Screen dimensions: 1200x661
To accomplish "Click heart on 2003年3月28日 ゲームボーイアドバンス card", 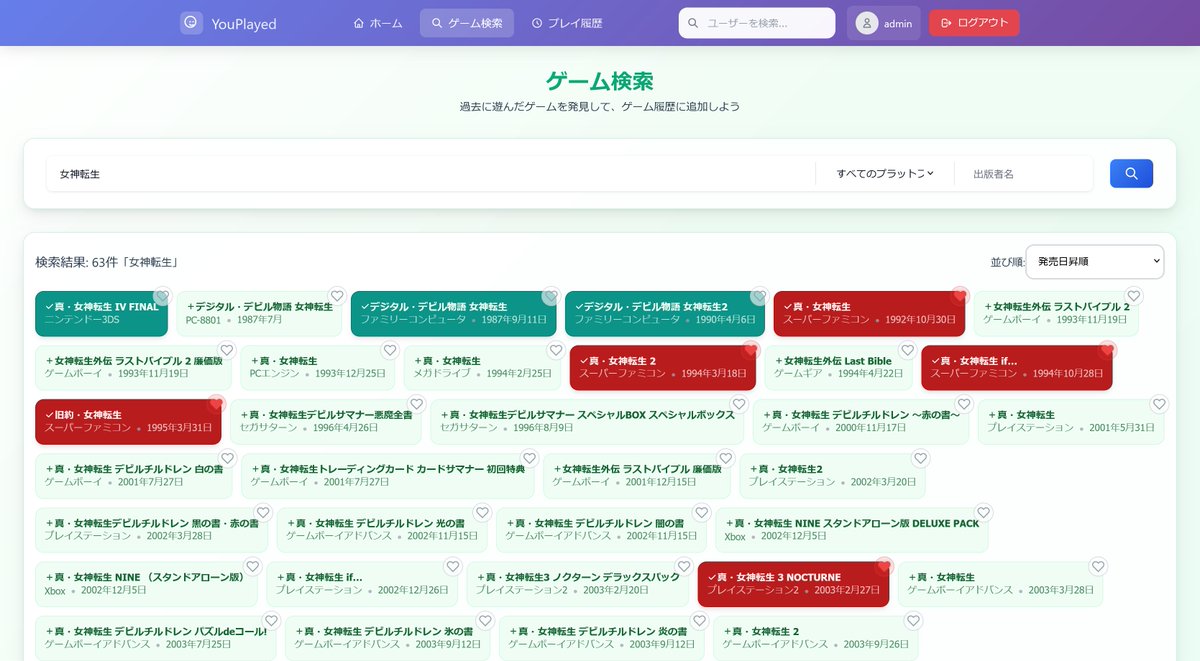I will [x=1098, y=566].
